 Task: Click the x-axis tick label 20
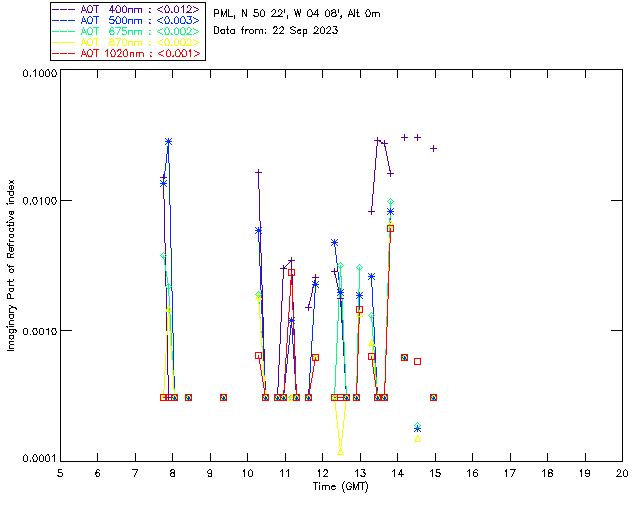[622, 473]
